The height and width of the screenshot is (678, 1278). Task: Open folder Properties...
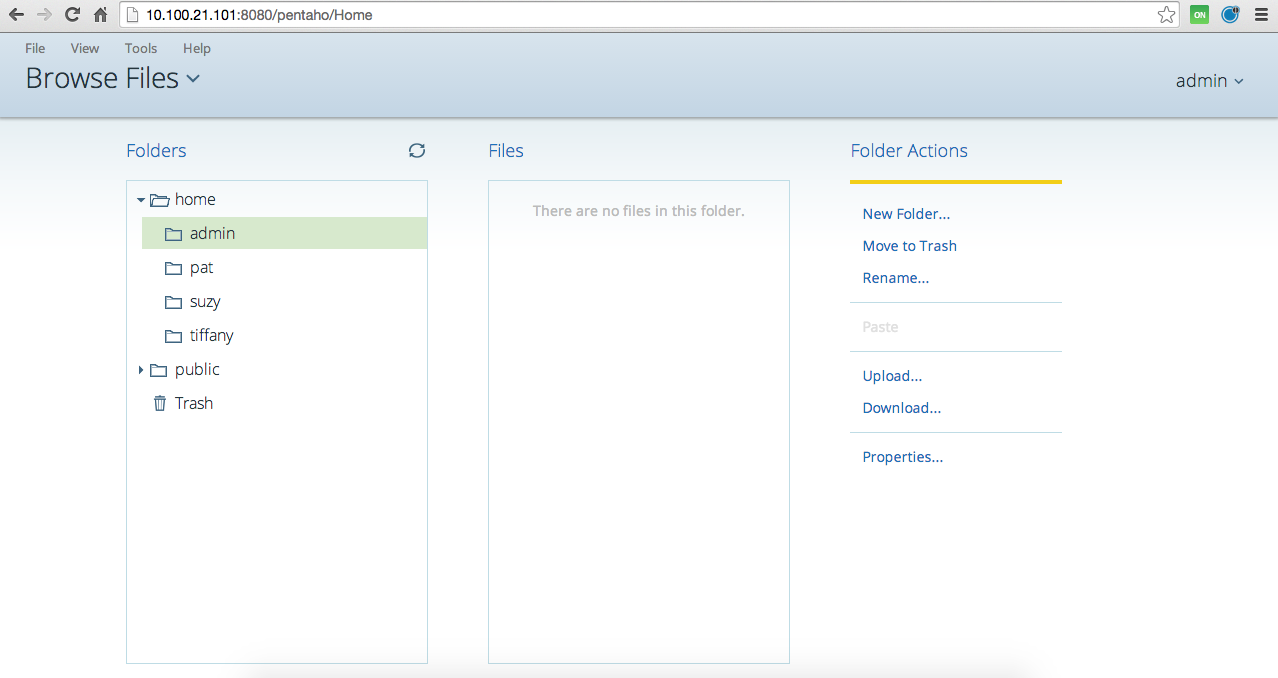[903, 457]
